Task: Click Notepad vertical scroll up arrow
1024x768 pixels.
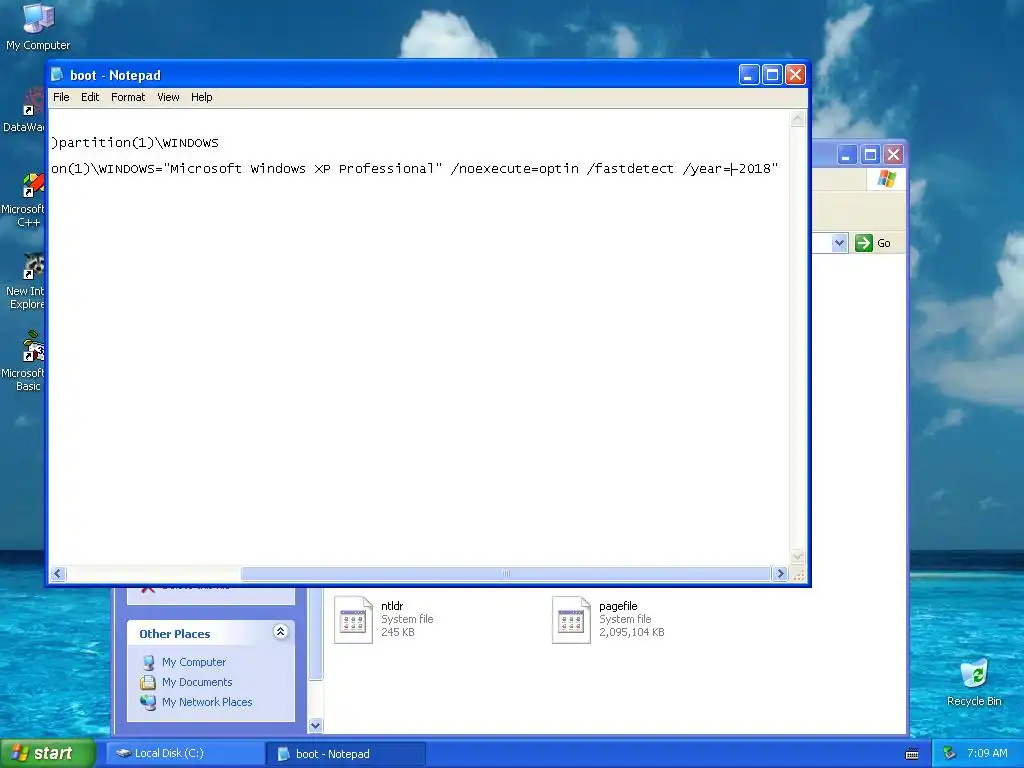Action: [797, 119]
